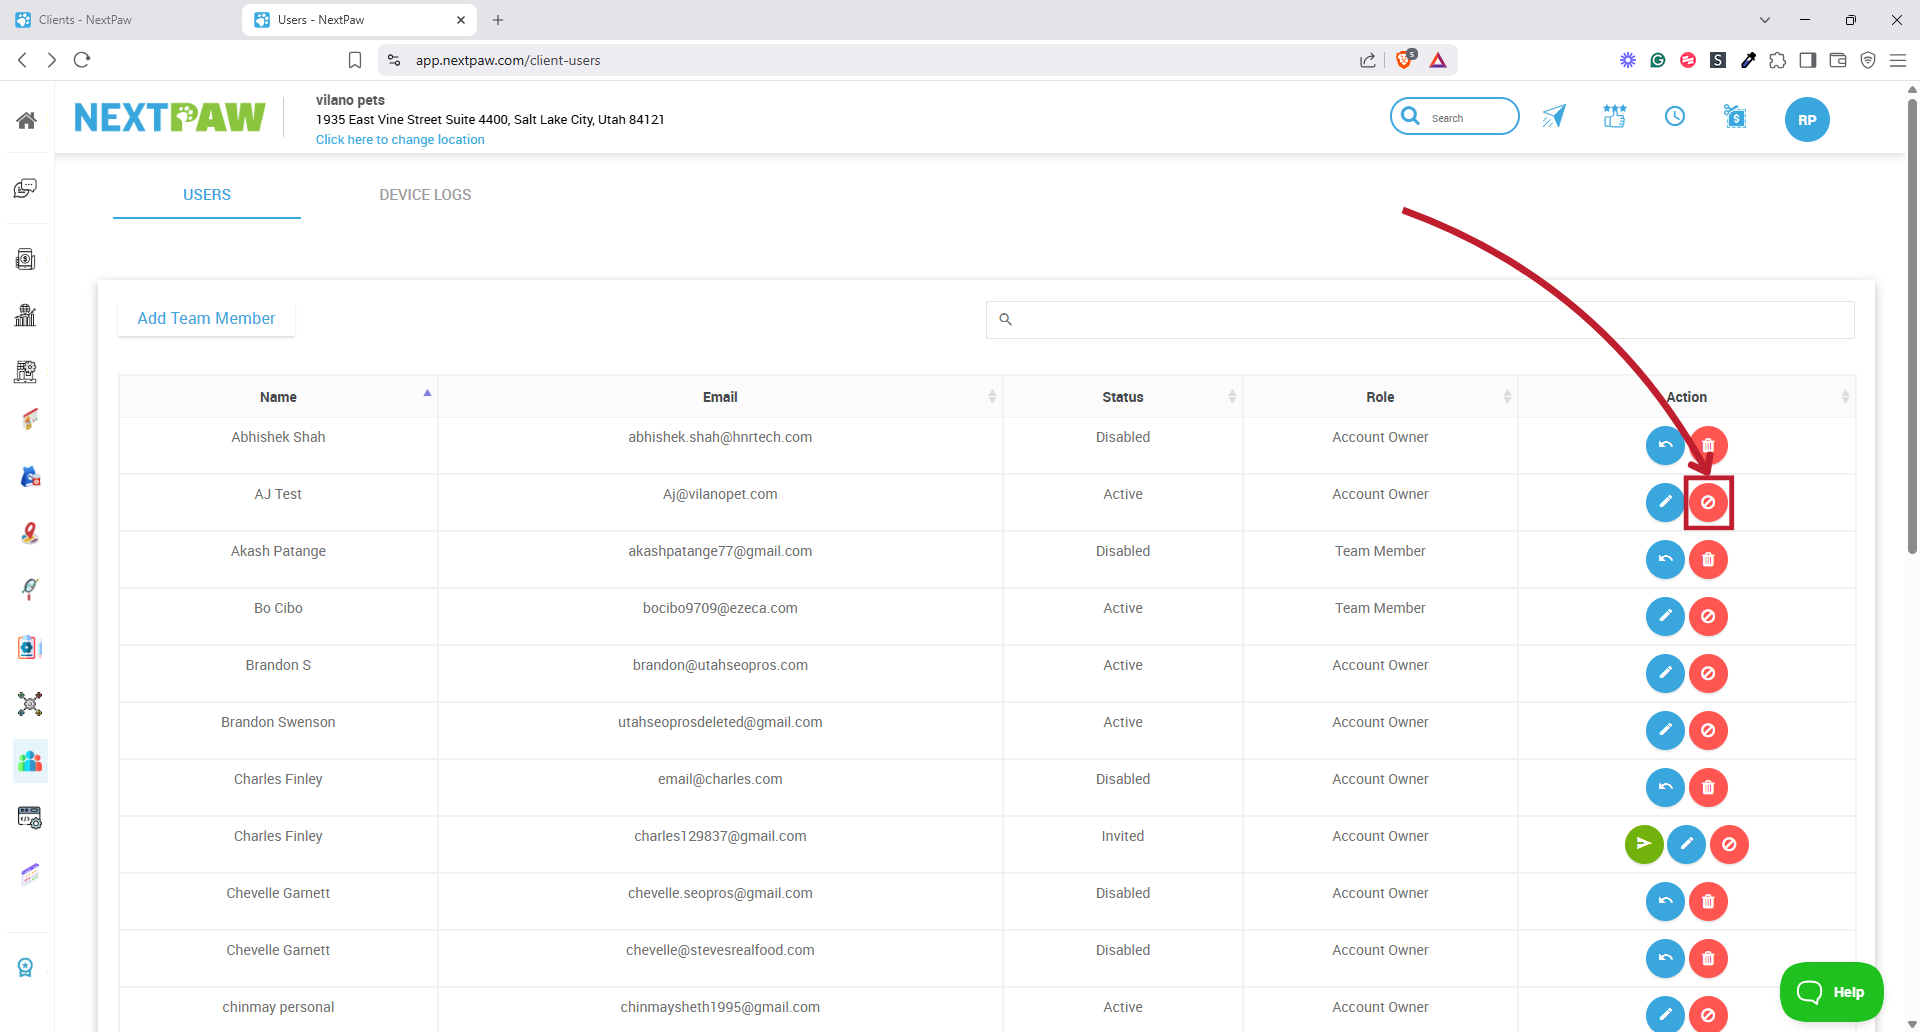Screen dimensions: 1920x1032
Task: Click the paper plane send icon in header
Action: click(1554, 117)
